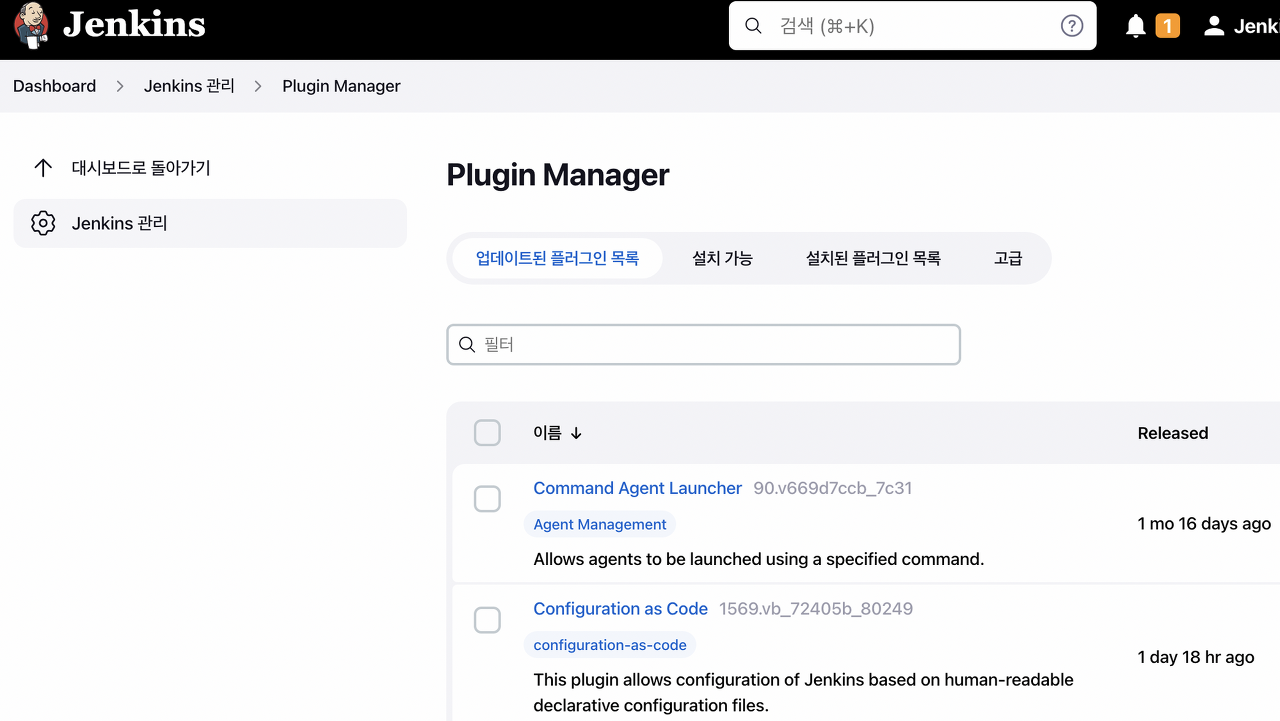Open search help question mark icon
This screenshot has width=1280, height=721.
(1072, 26)
